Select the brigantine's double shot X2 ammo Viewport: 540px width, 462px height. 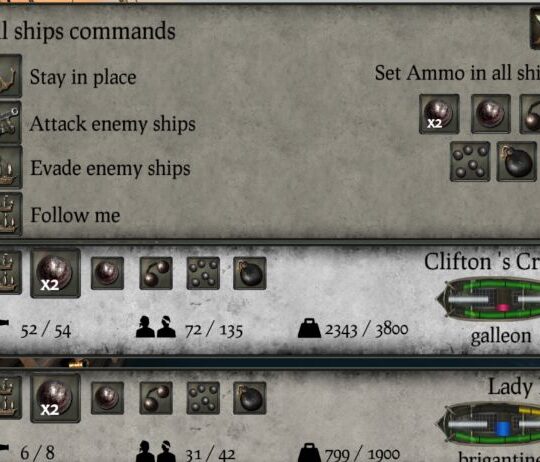tap(55, 398)
